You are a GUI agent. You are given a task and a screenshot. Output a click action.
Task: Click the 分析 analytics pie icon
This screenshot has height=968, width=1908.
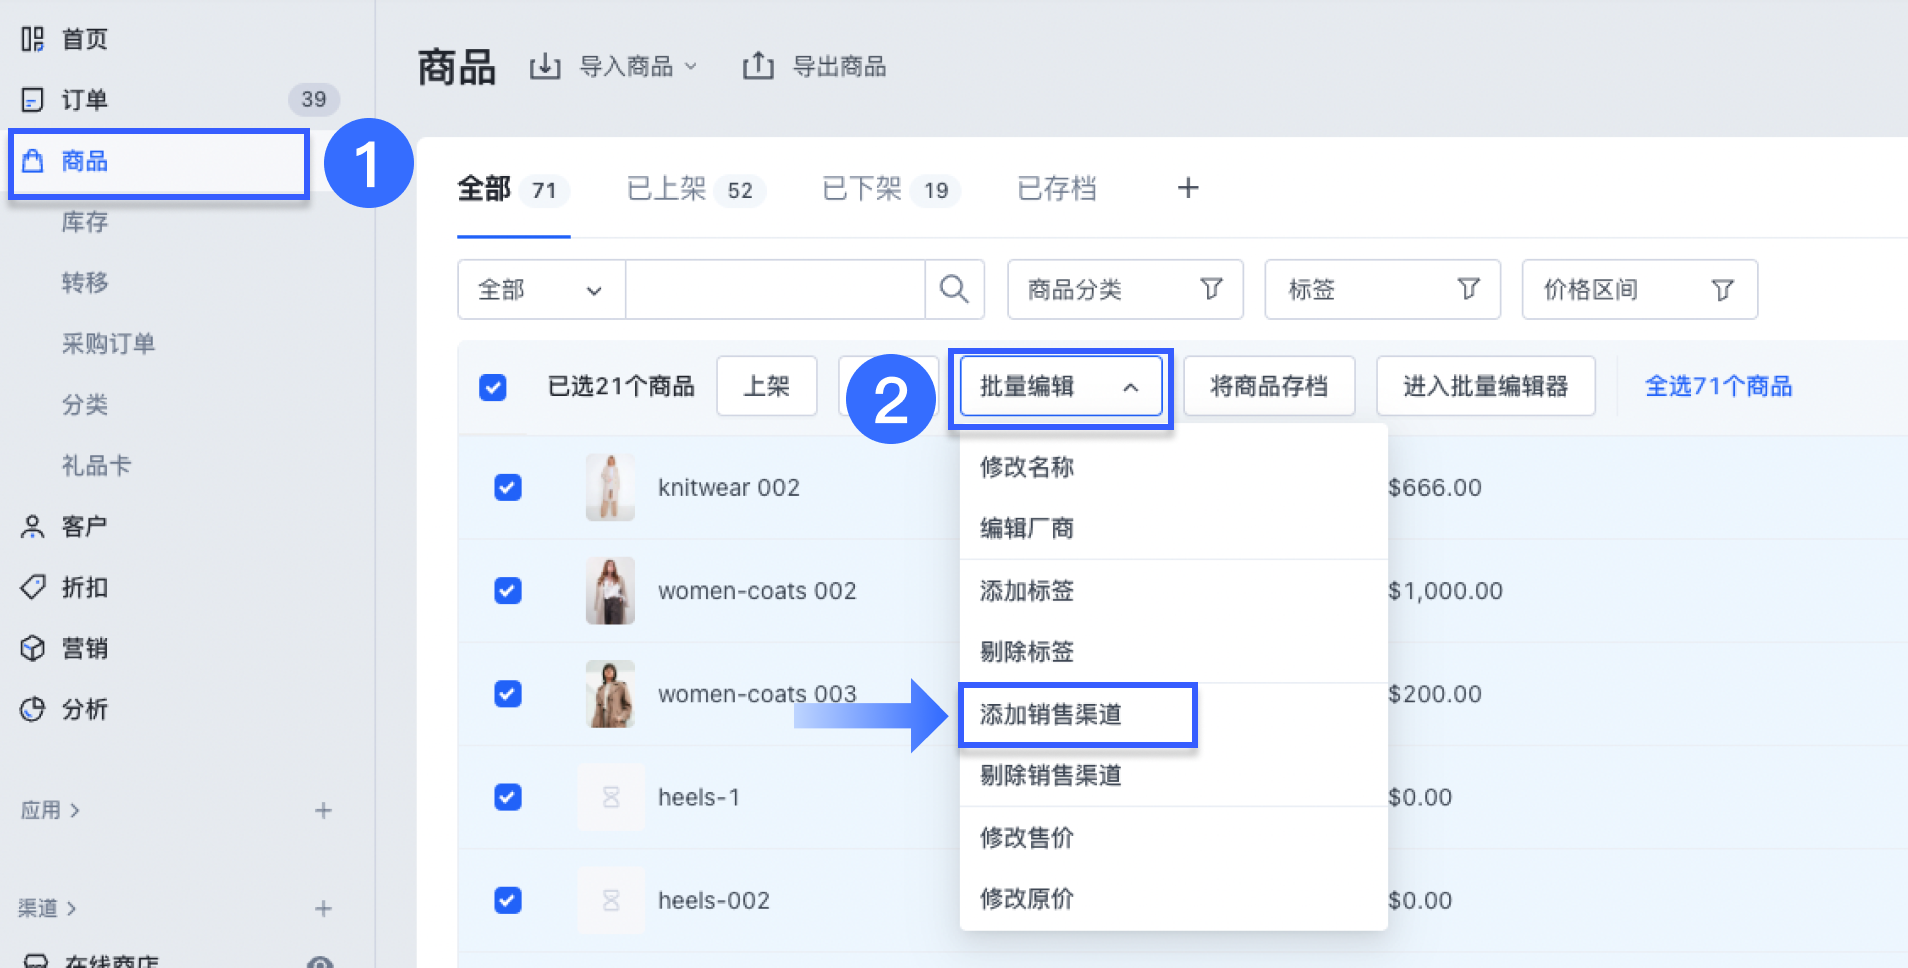[x=33, y=709]
